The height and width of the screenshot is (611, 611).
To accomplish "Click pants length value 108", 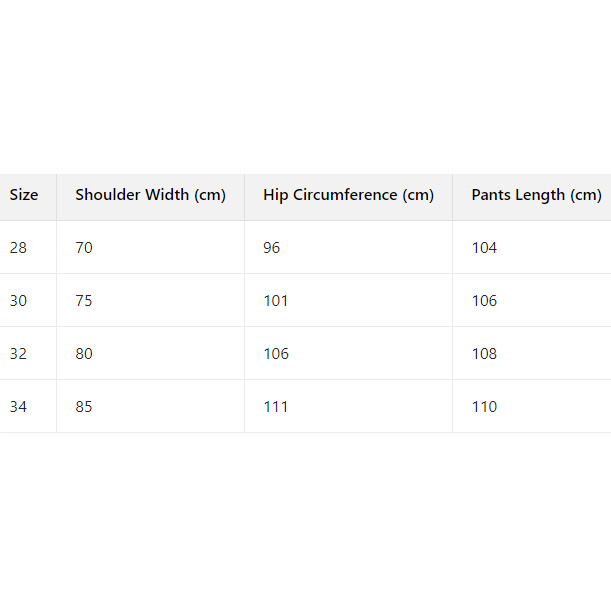I will tap(484, 354).
